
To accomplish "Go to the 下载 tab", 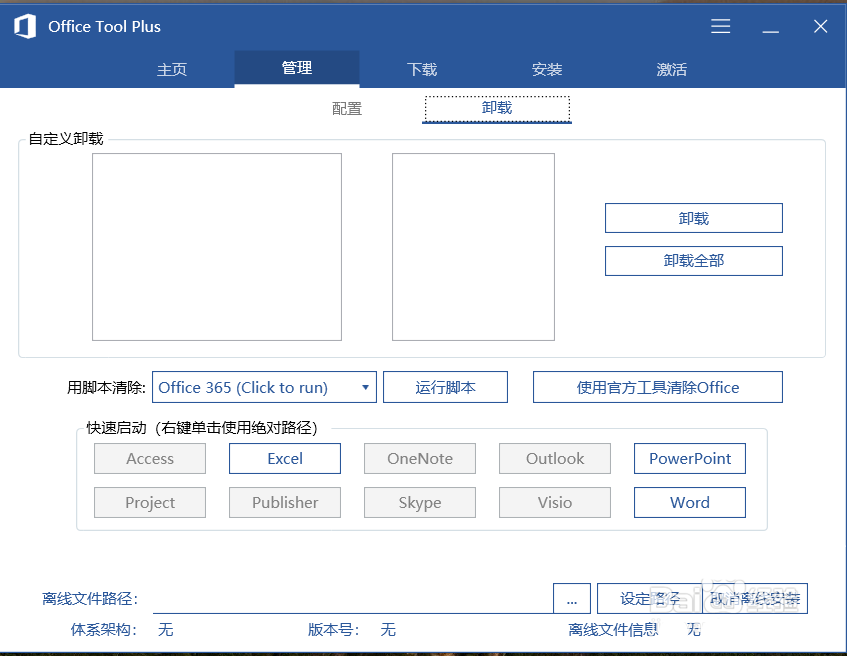I will 422,69.
